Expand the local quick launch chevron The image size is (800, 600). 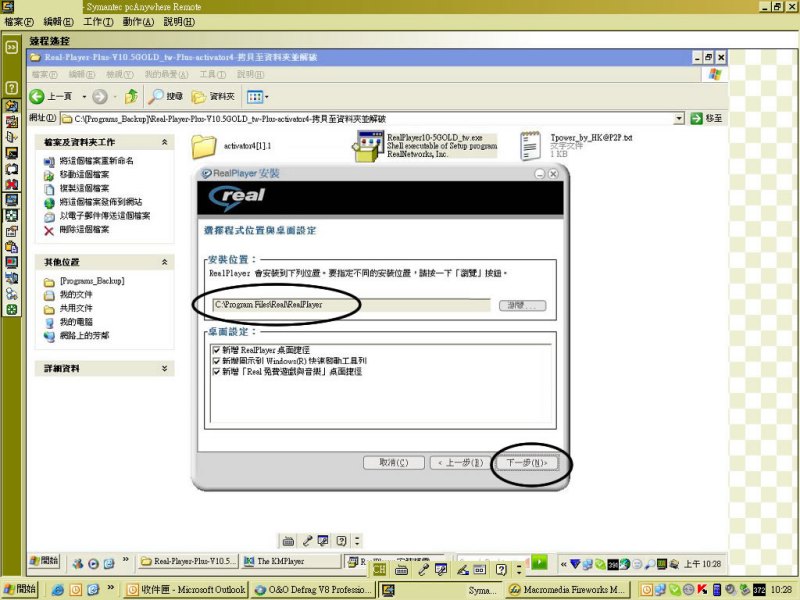click(x=110, y=588)
